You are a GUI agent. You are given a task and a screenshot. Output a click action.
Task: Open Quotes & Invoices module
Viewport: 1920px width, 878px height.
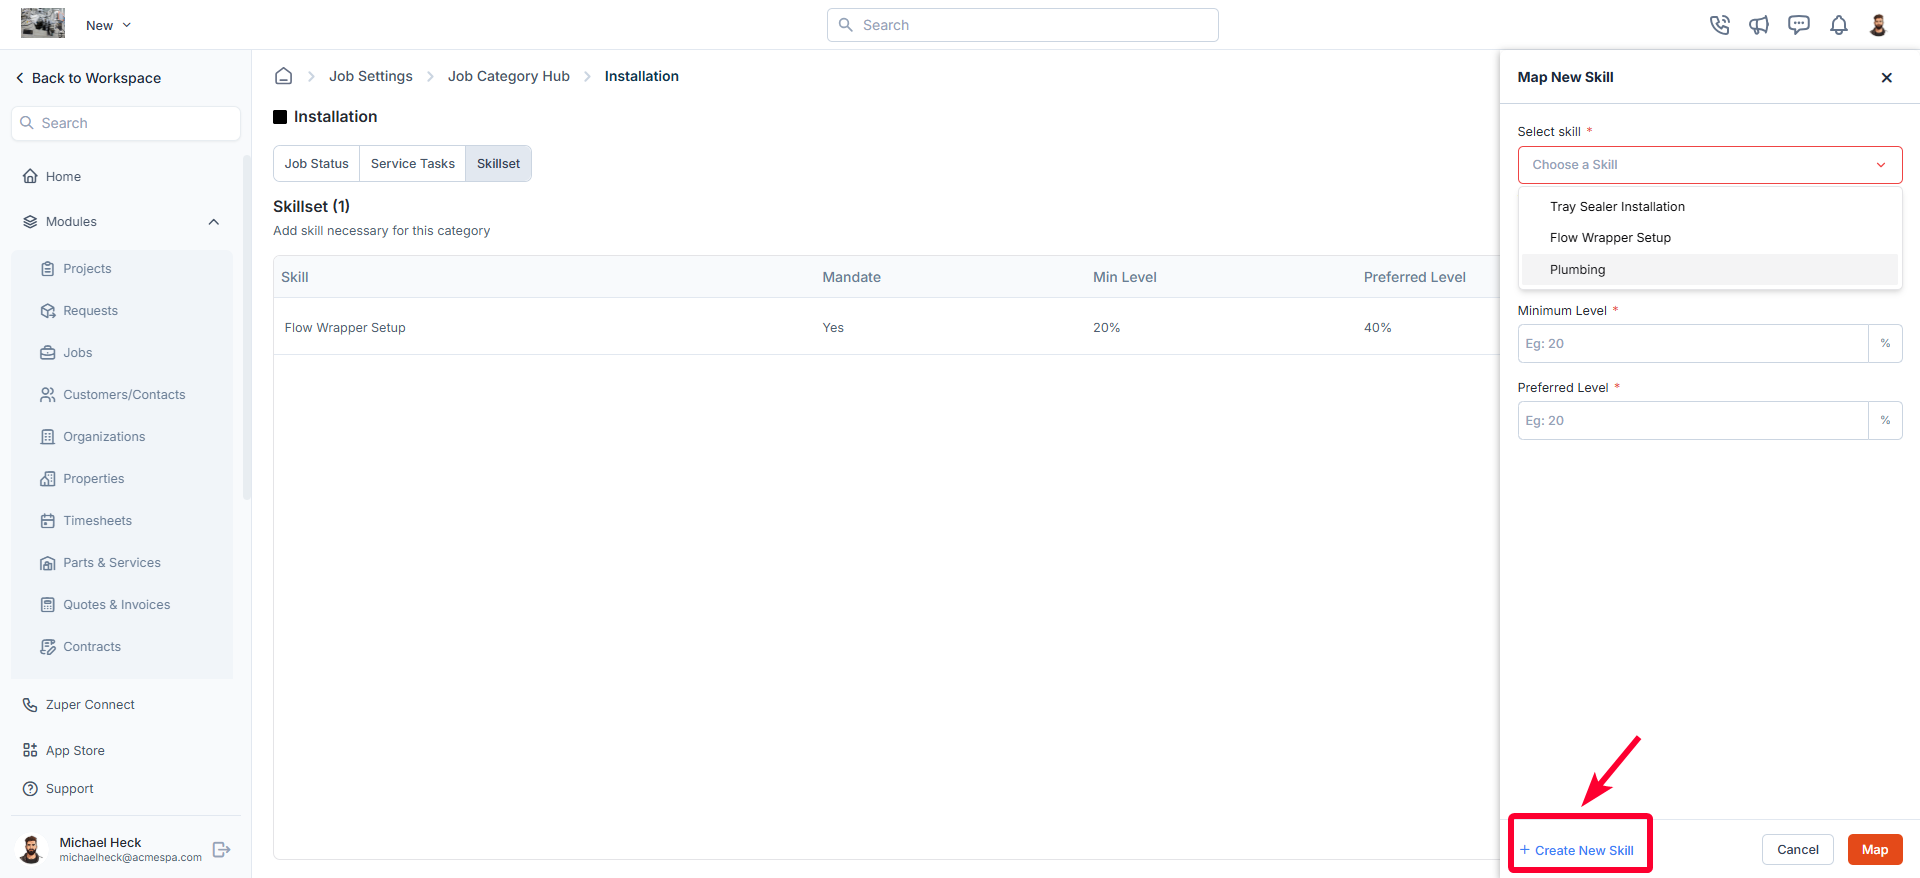[x=105, y=605]
